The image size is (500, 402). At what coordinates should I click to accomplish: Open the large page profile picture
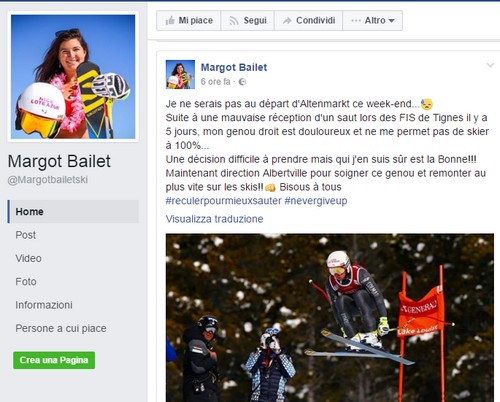73,77
